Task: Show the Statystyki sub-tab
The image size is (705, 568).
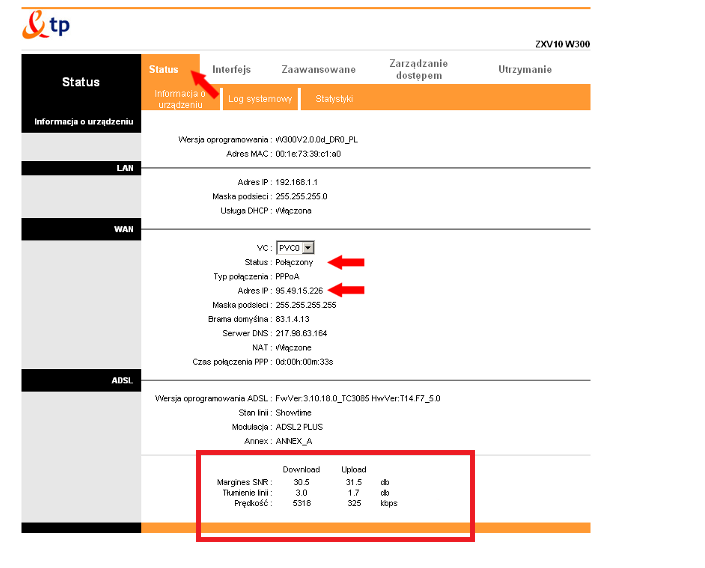Action: pos(334,98)
